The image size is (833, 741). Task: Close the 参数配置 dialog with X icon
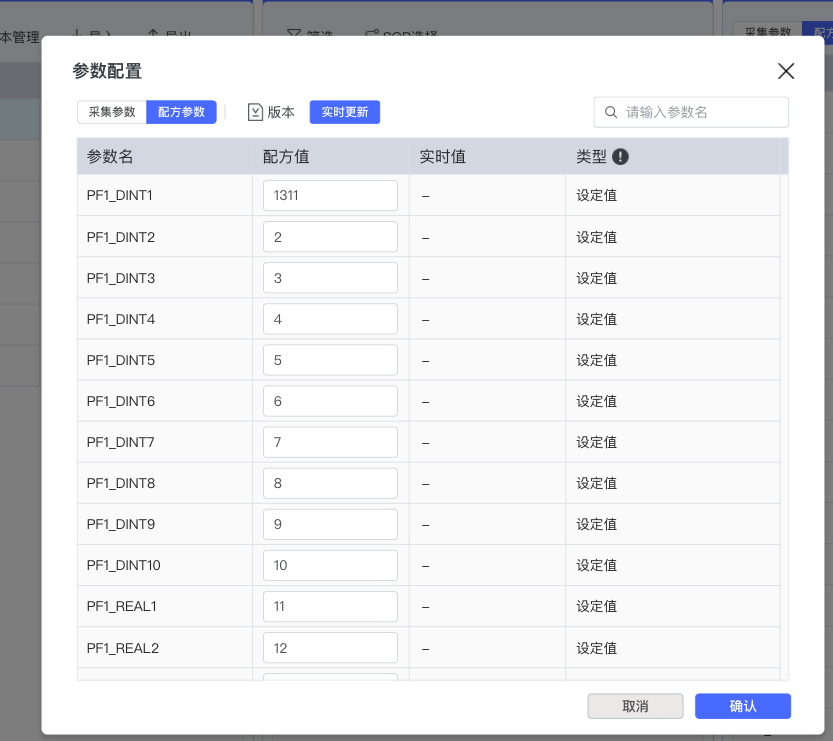point(786,71)
